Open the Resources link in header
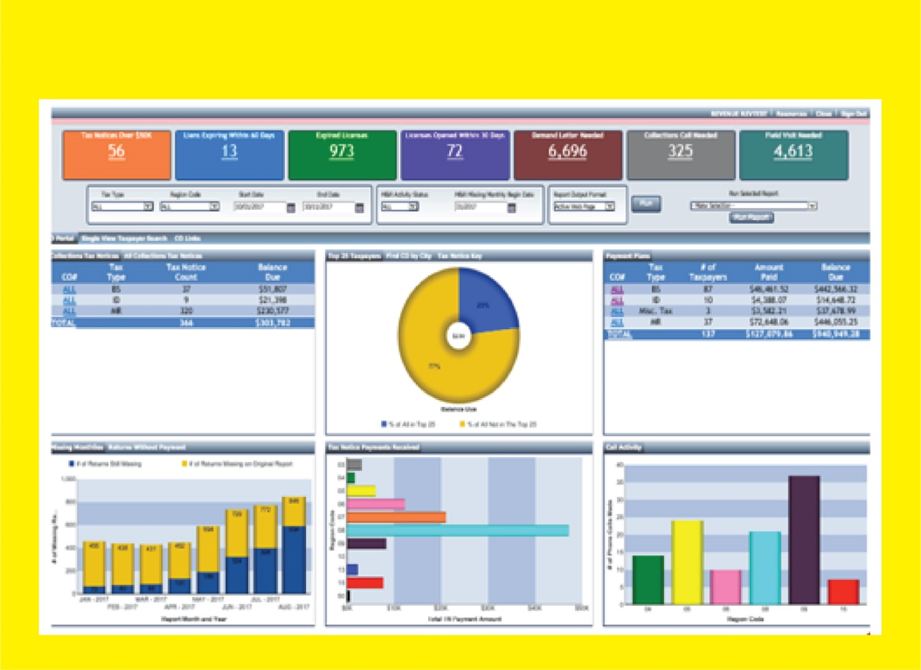 (x=792, y=114)
